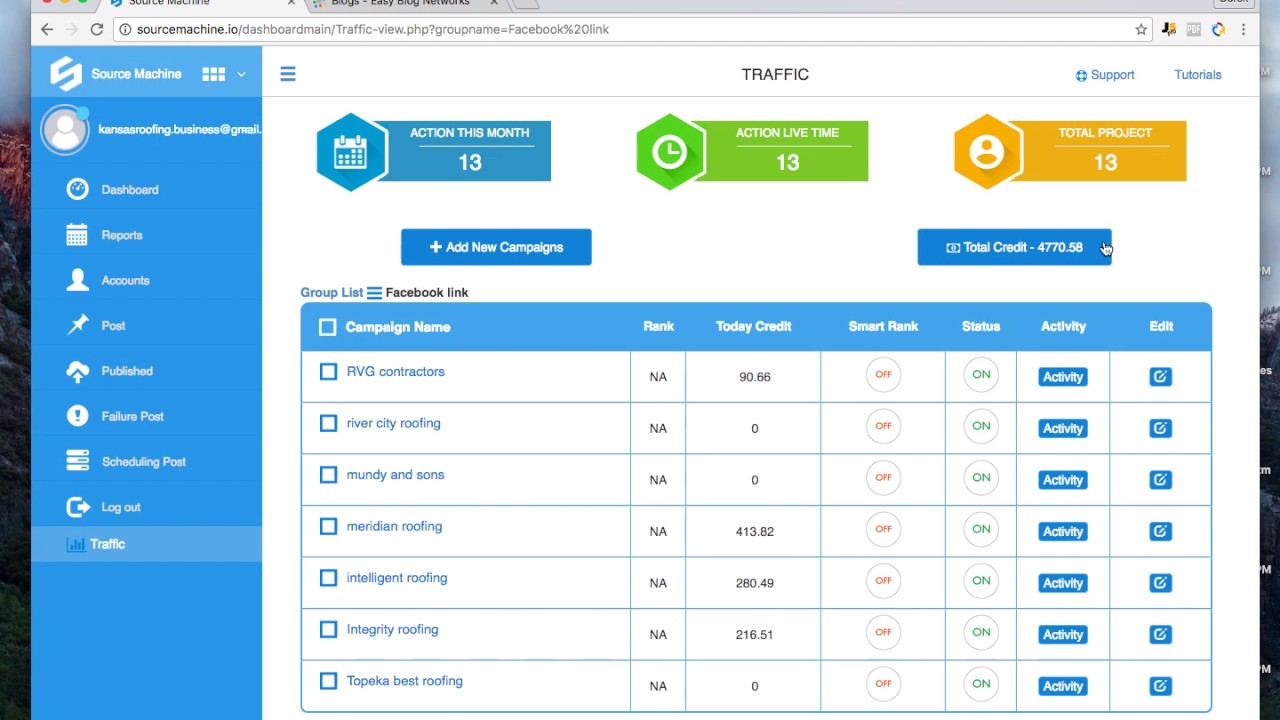Toggle Smart Rank for meridian roofing
The image size is (1280, 720).
883,529
